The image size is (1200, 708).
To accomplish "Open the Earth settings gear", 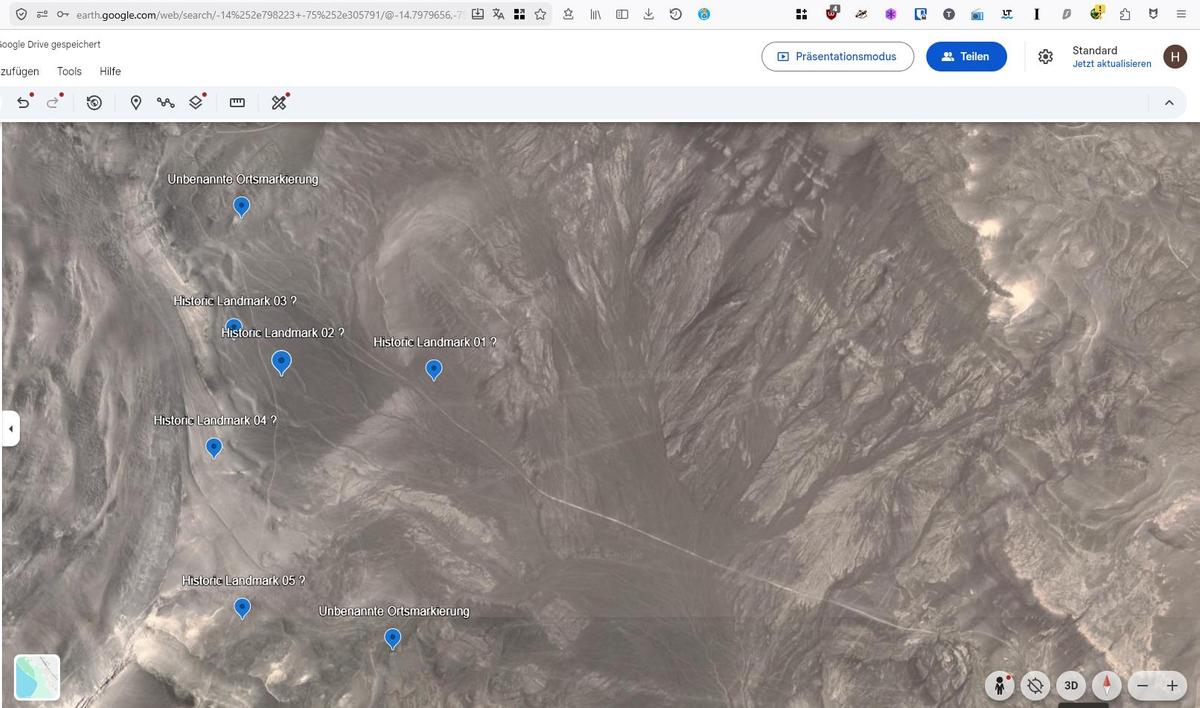I will (1045, 56).
